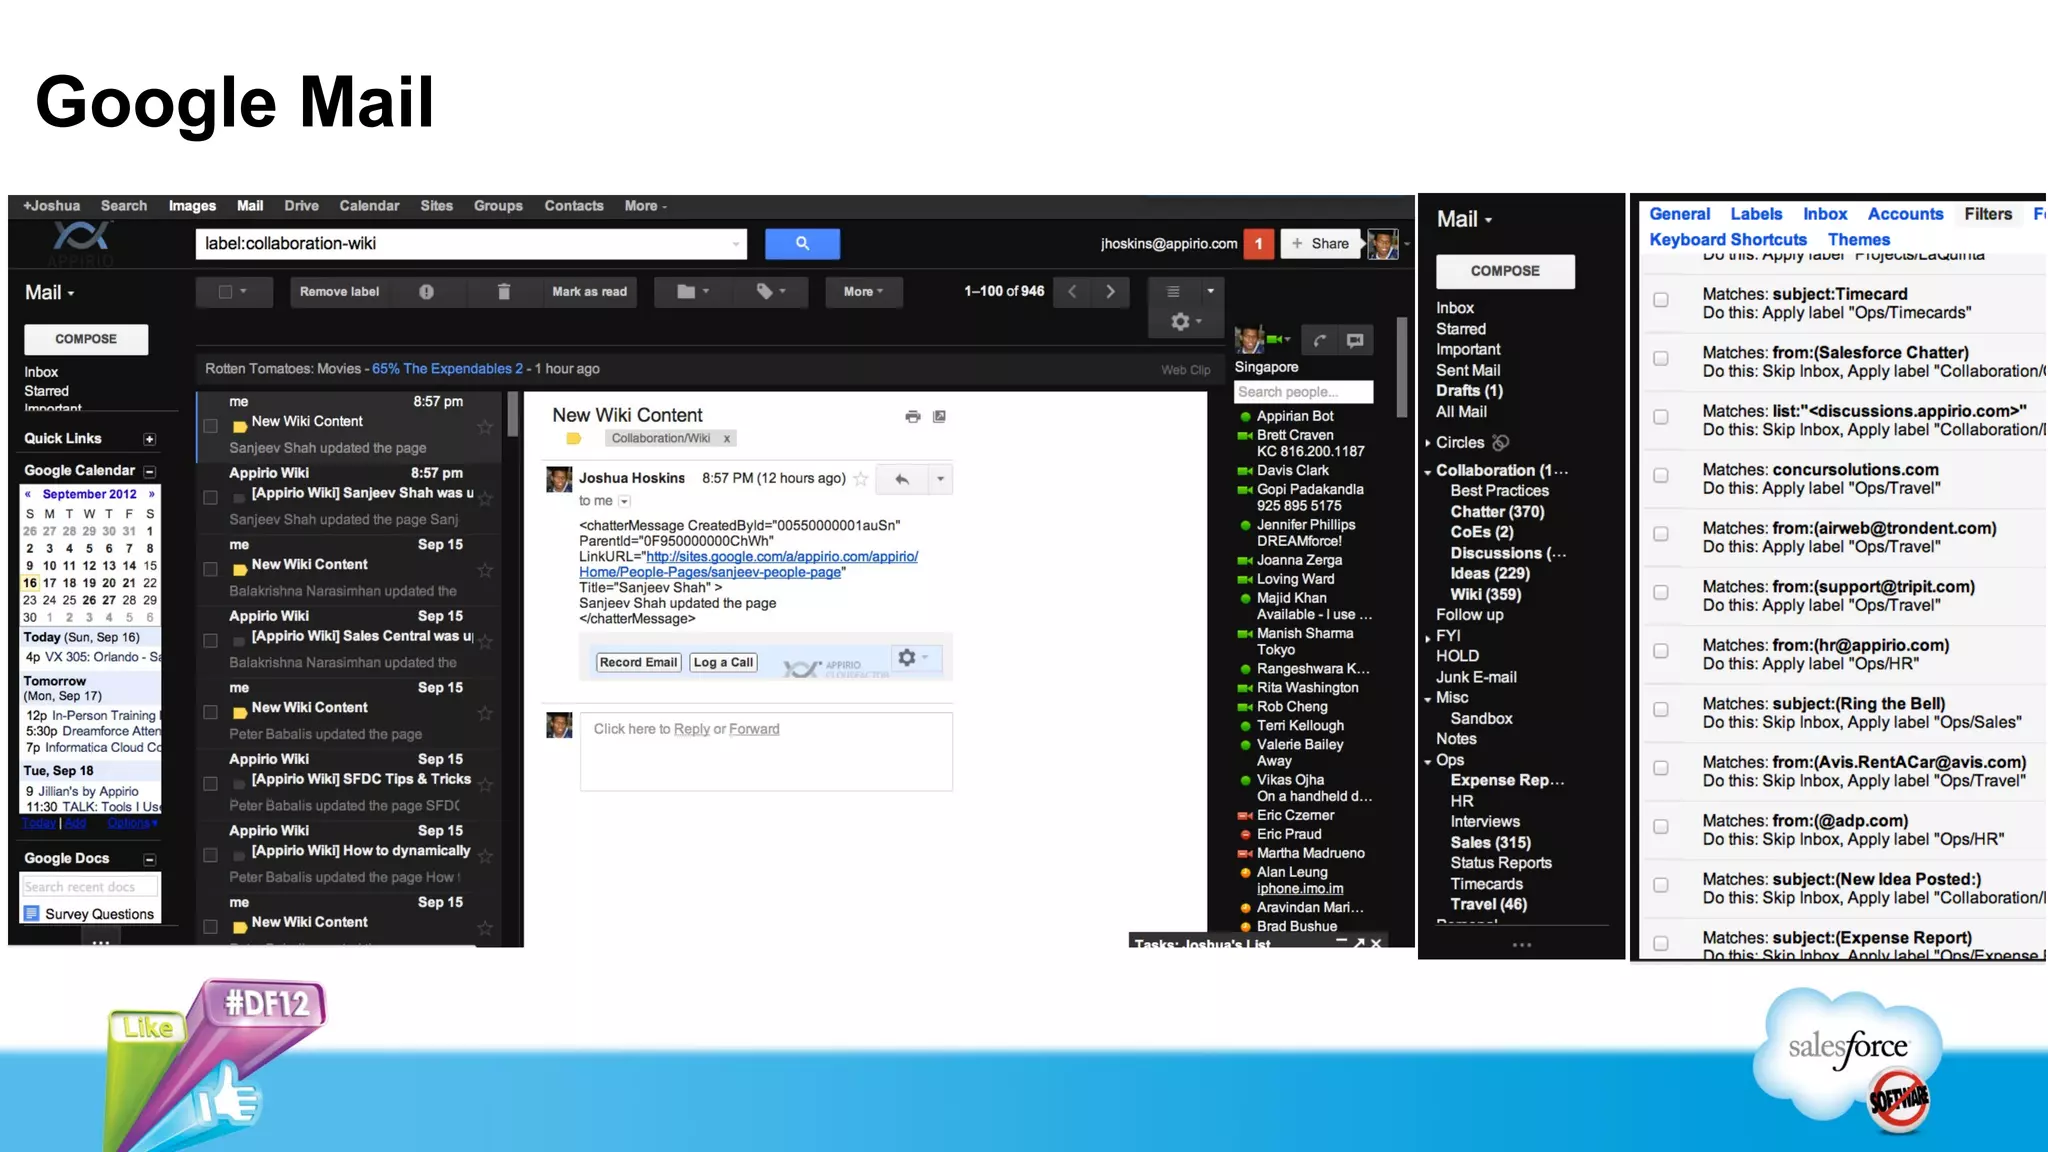The width and height of the screenshot is (2048, 1152).
Task: Open Drive in the top bar
Action: (x=301, y=206)
